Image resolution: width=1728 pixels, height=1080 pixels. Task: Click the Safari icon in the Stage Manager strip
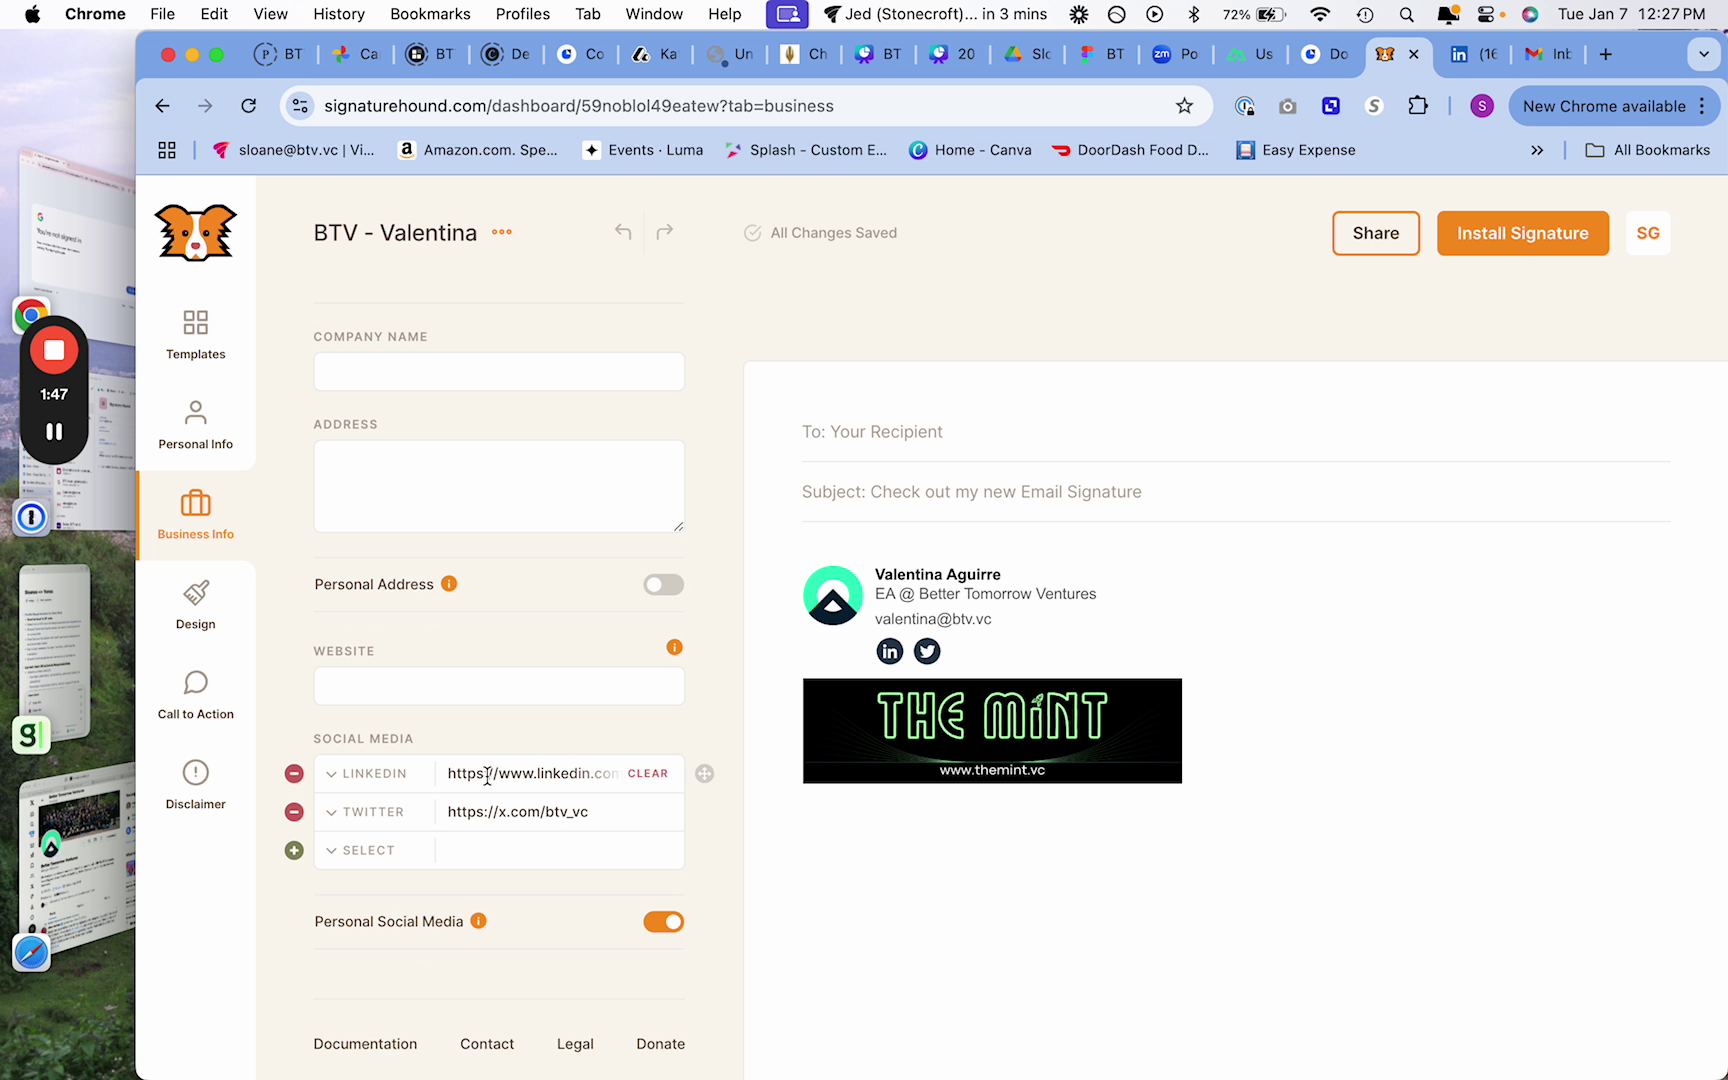31,953
